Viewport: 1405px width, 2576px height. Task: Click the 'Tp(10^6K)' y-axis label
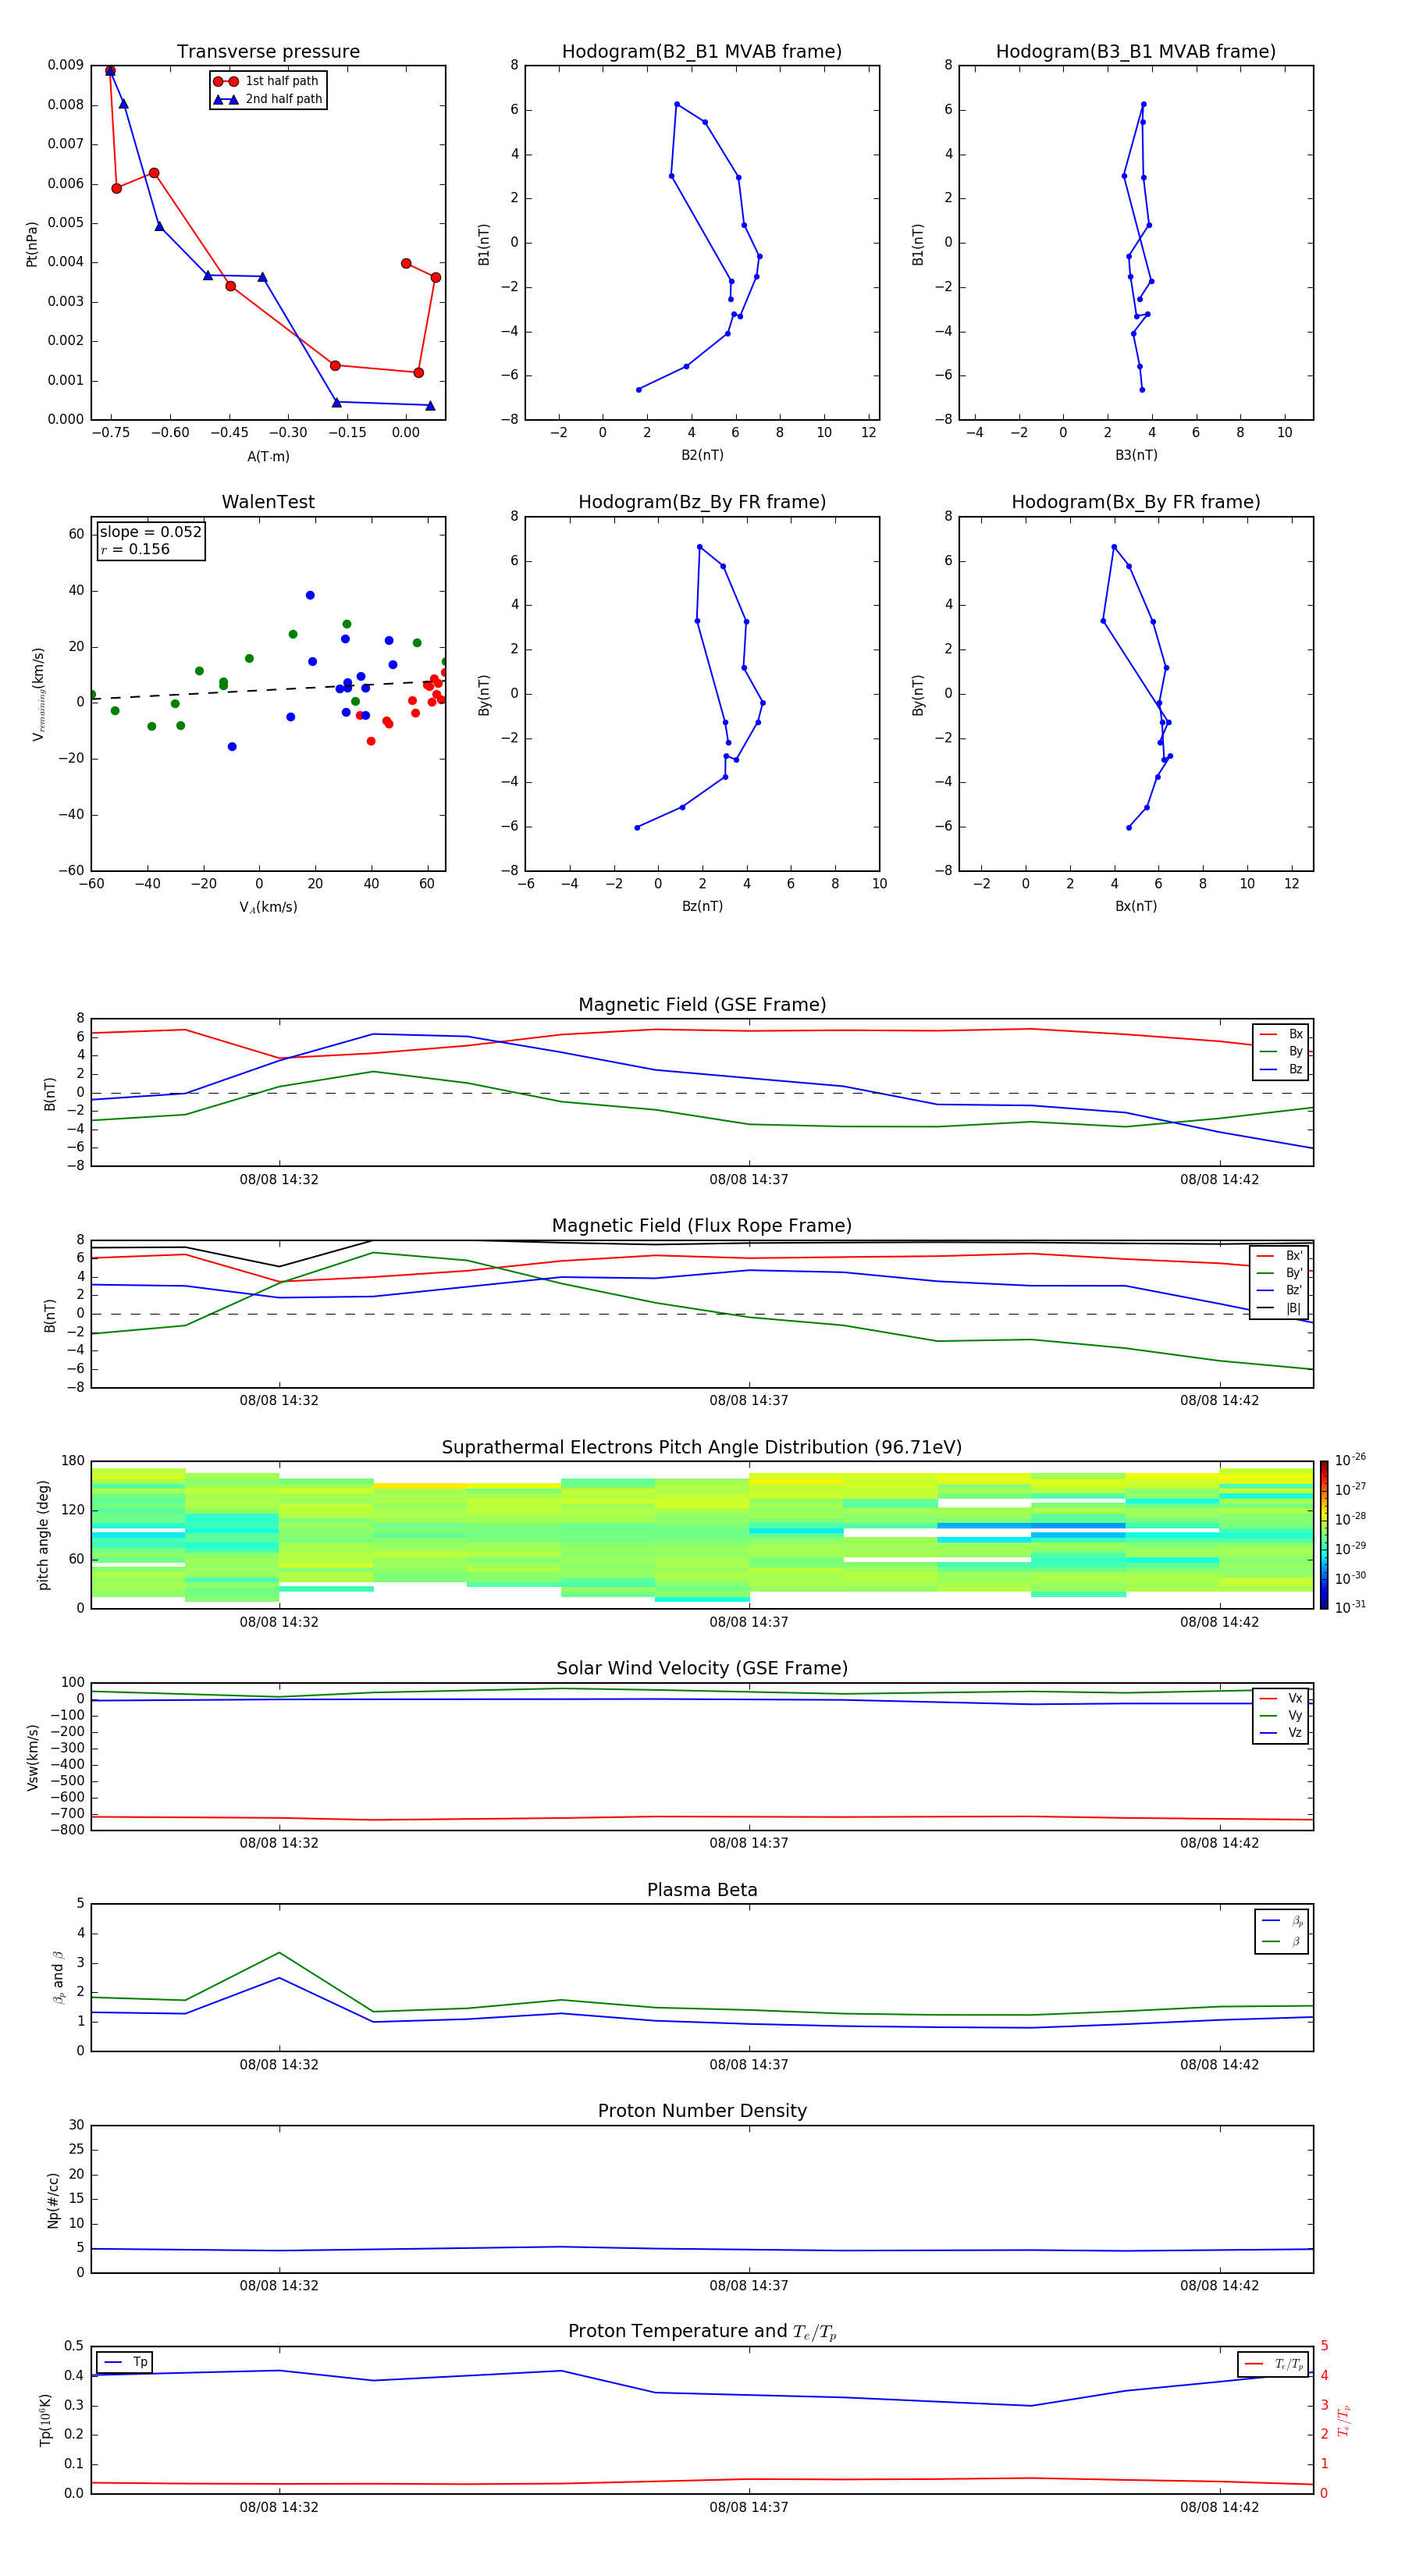(x=45, y=2420)
